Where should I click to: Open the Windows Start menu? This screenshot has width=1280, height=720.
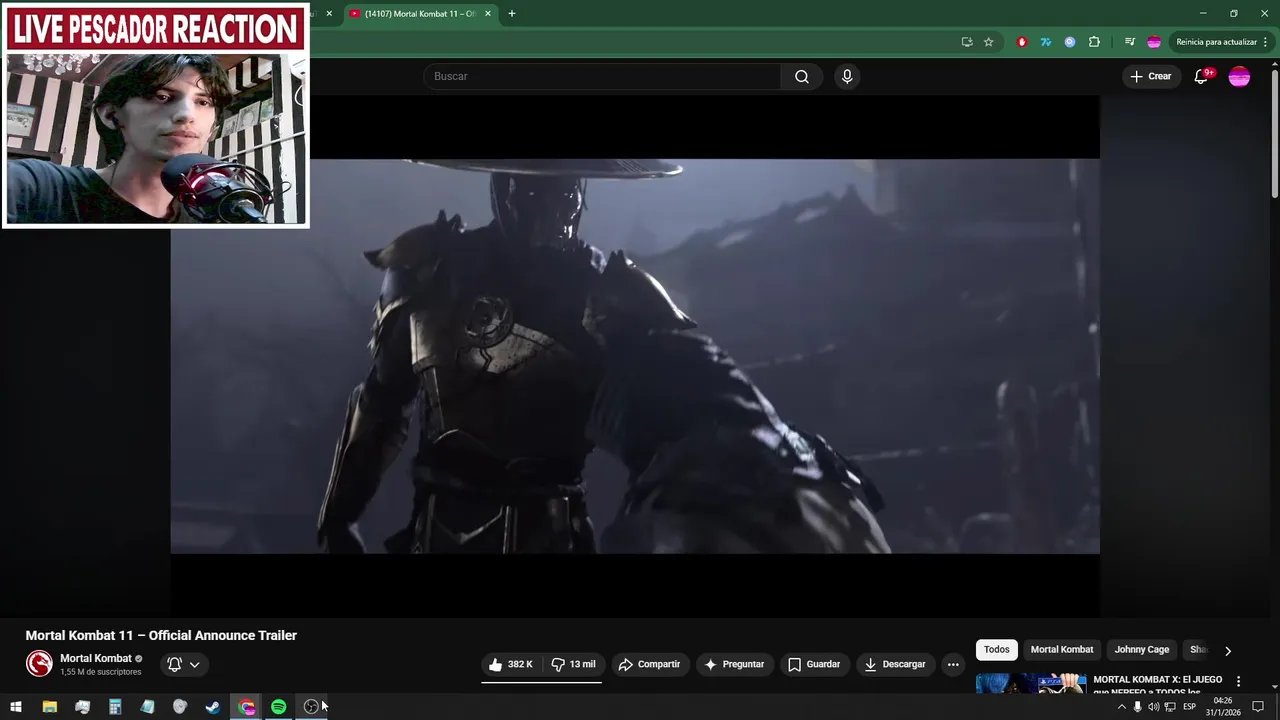16,707
